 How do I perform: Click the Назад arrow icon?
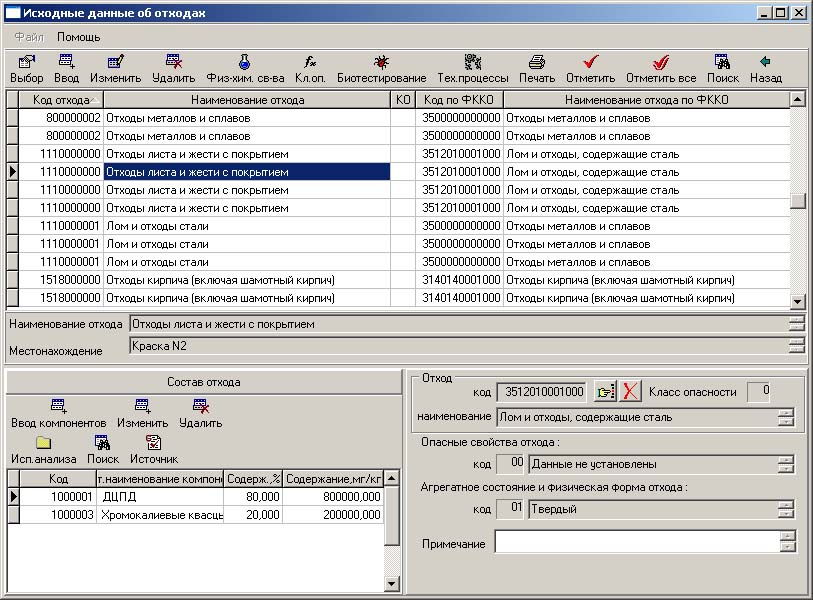765,69
